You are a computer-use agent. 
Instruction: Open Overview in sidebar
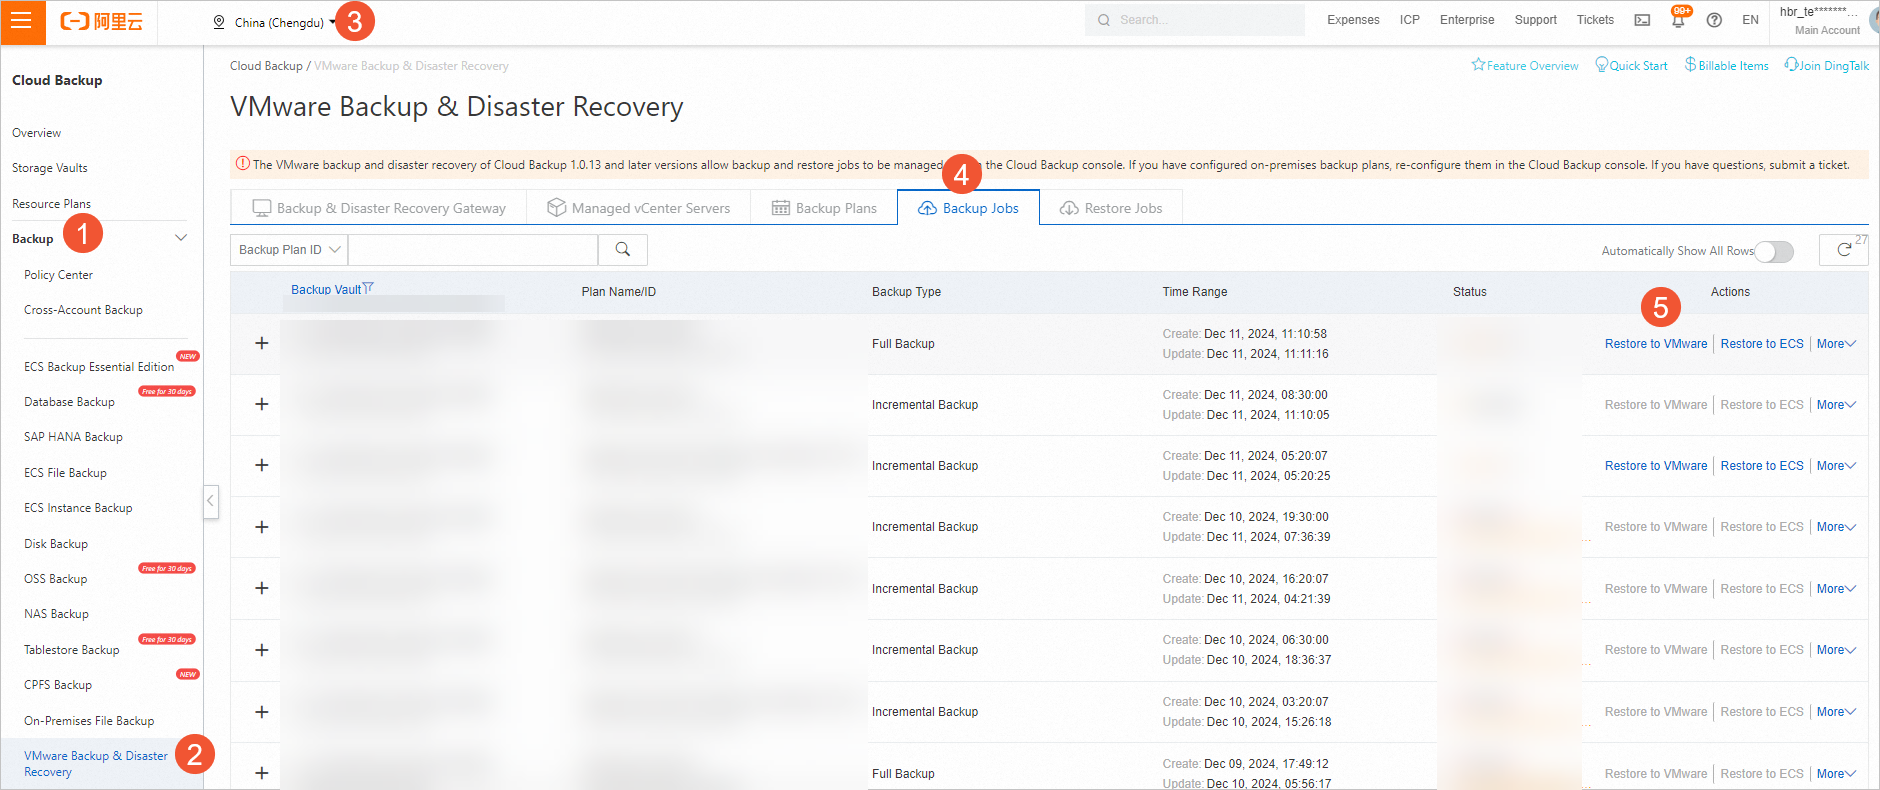[36, 133]
